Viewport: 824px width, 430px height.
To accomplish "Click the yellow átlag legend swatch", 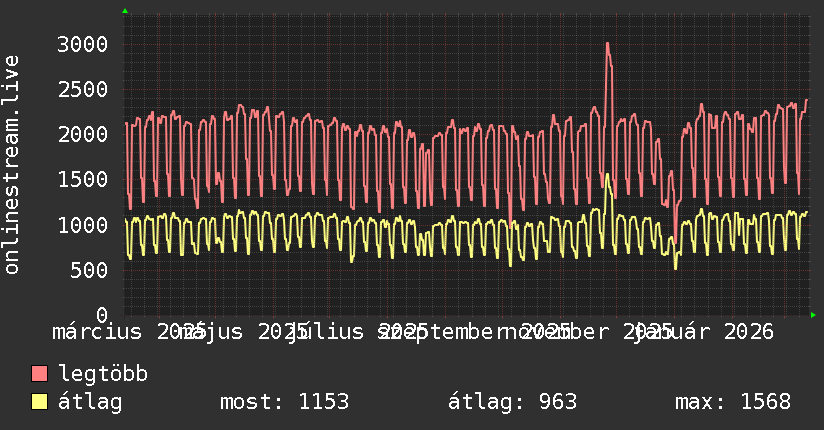I will [x=39, y=401].
